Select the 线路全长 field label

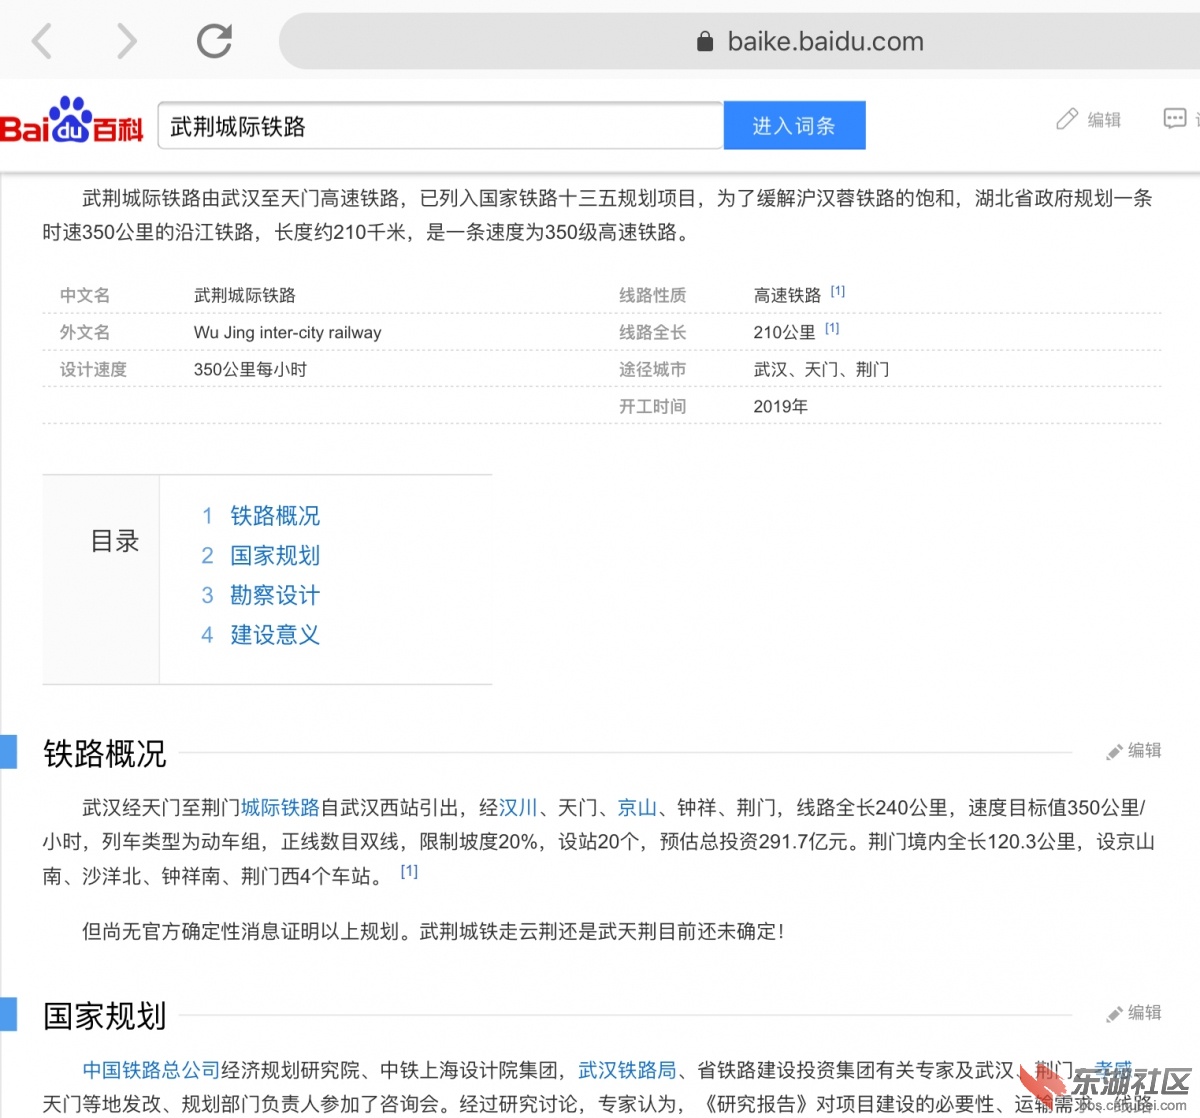click(652, 333)
